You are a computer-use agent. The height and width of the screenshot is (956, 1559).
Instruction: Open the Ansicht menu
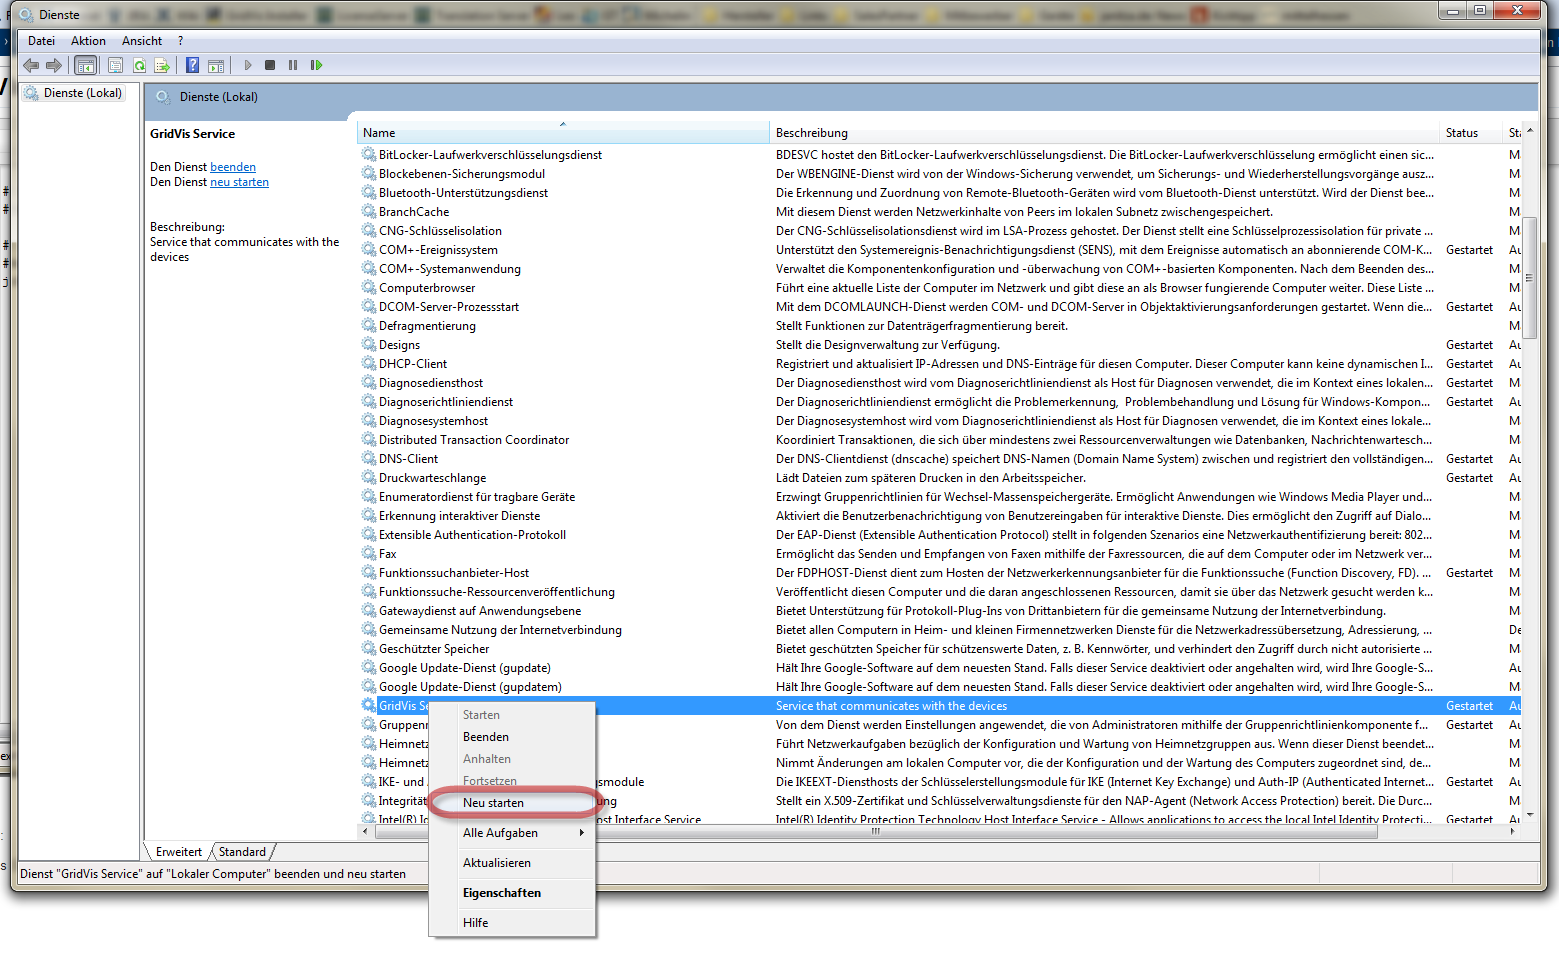click(141, 41)
